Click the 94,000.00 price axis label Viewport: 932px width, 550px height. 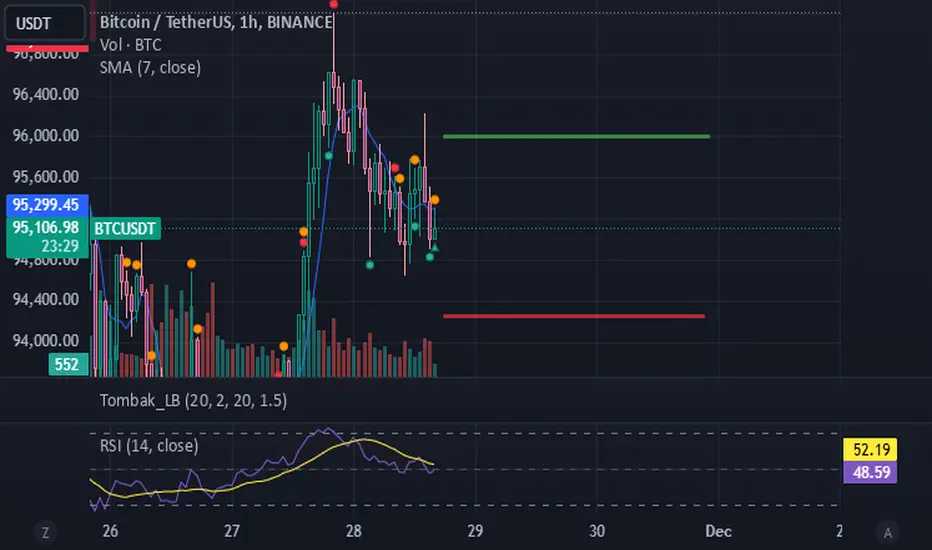[x=46, y=341]
